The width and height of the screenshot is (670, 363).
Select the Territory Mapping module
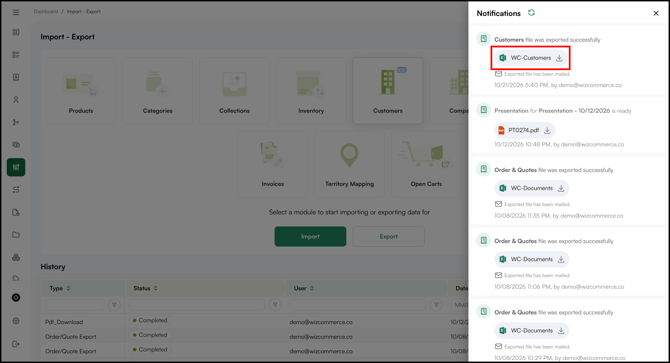click(349, 164)
